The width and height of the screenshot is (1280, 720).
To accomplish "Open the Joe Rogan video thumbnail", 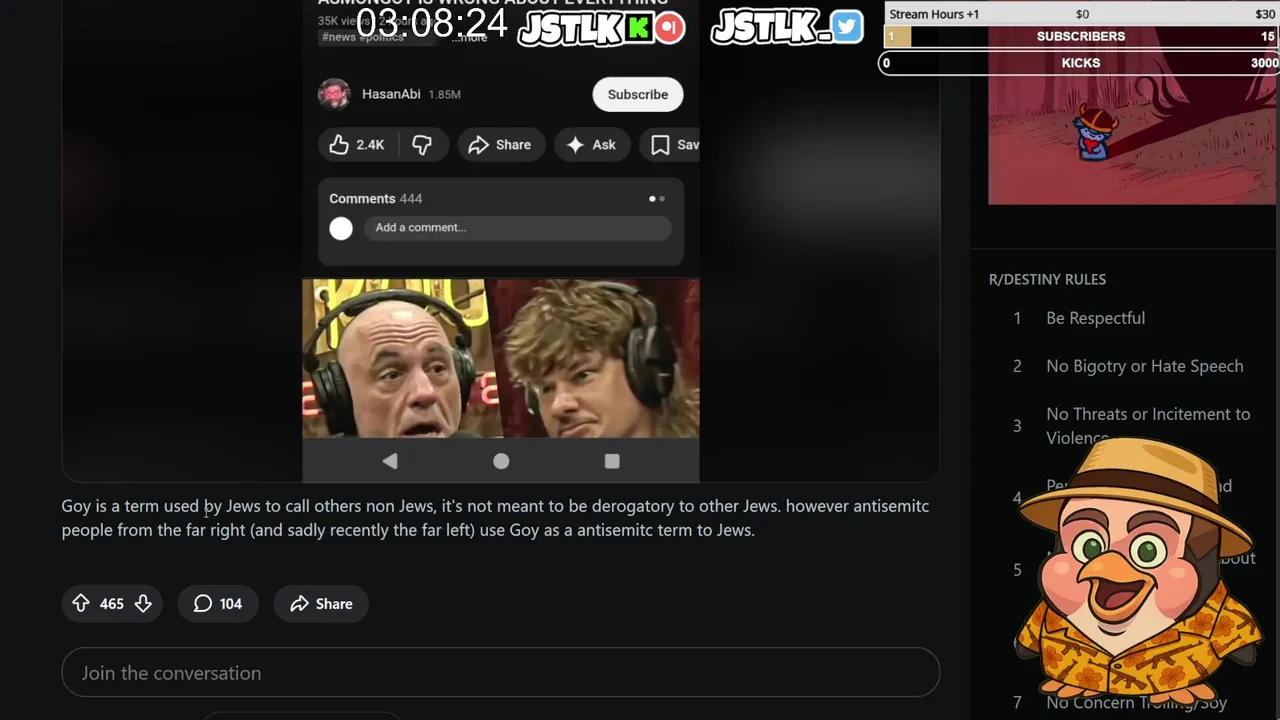I will 500,358.
